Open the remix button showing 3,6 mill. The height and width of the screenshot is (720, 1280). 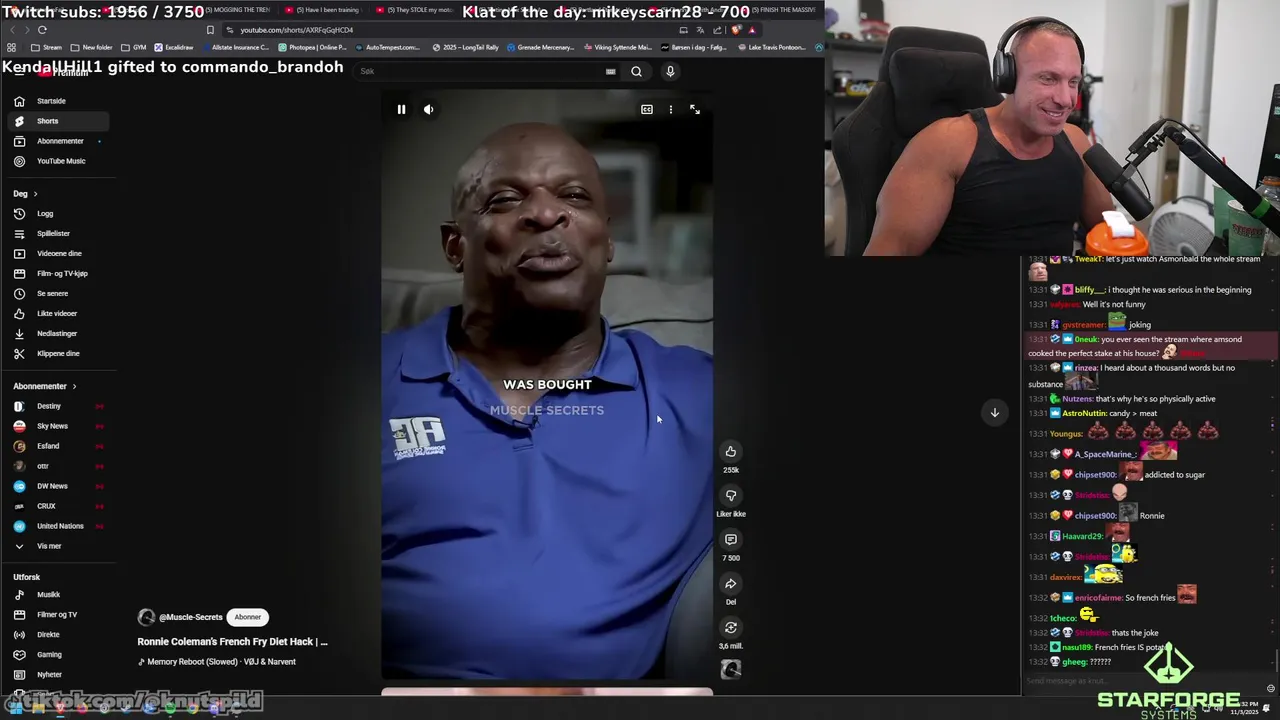pyautogui.click(x=731, y=628)
